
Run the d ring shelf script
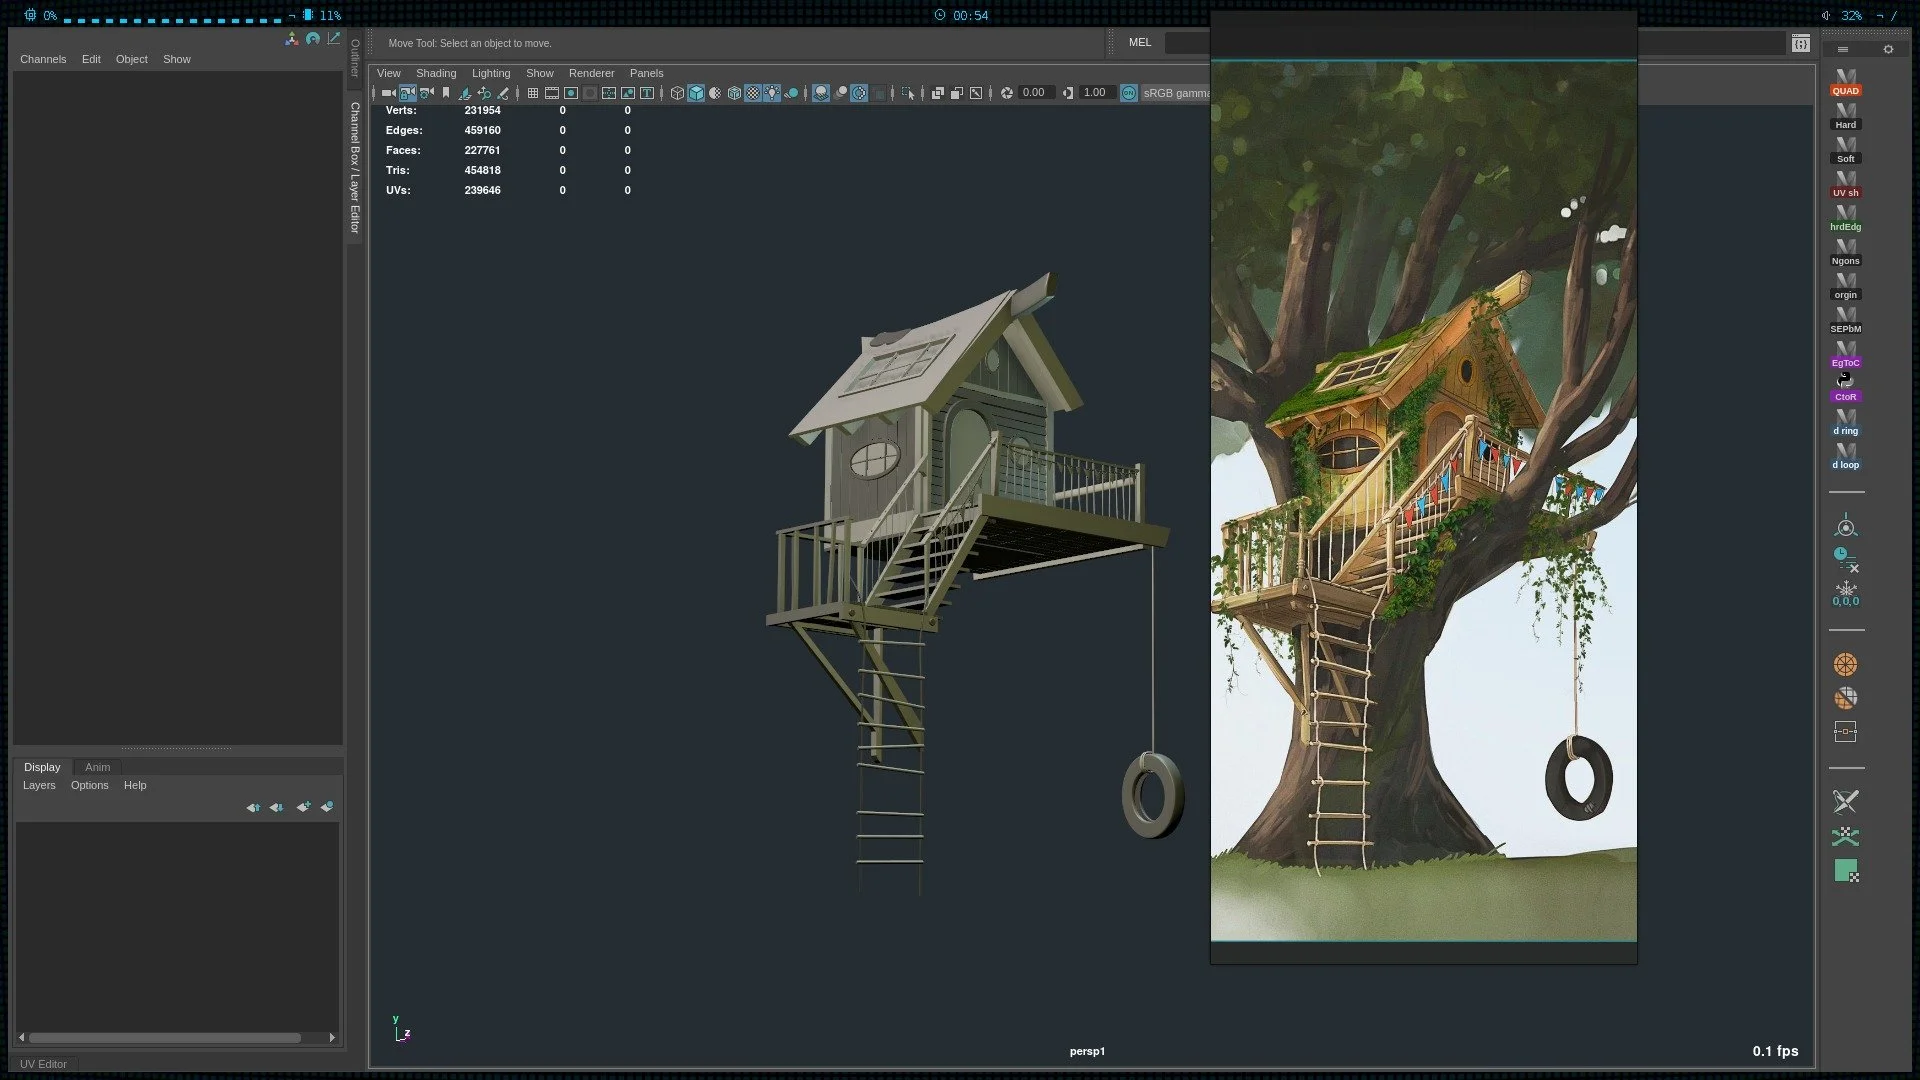(x=1845, y=423)
